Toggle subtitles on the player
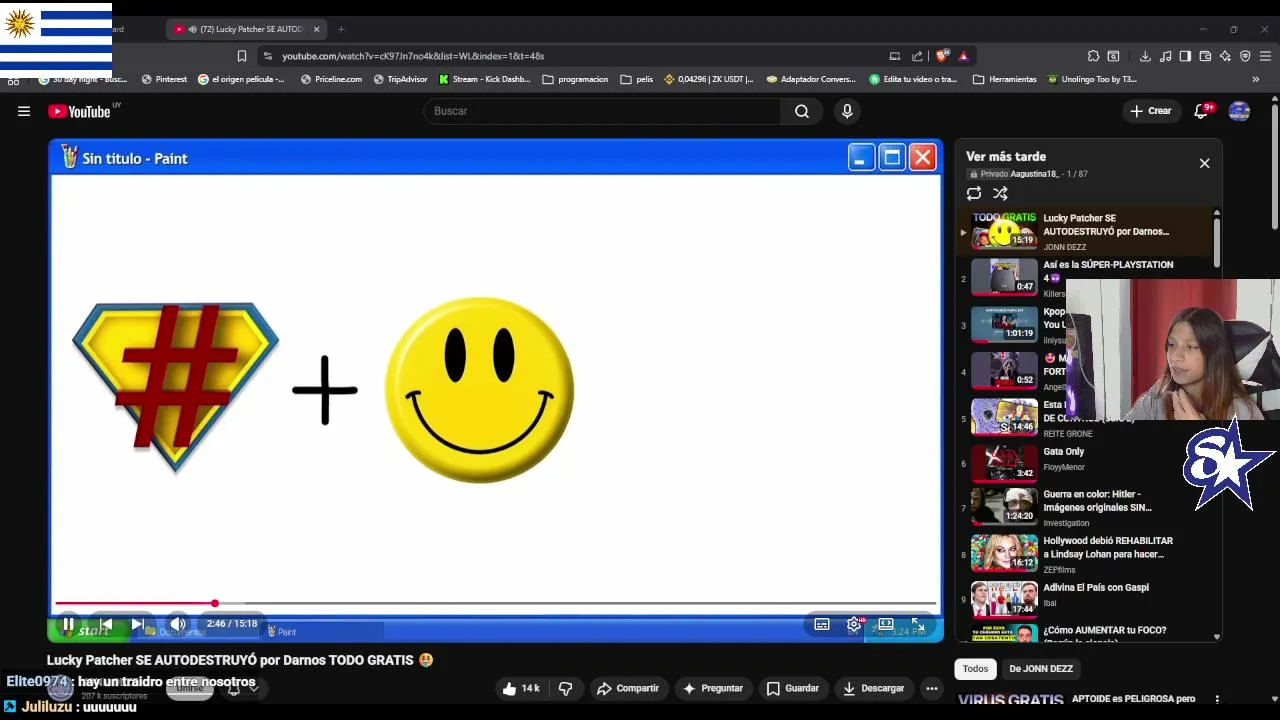Screen dimensions: 1280x720 pyautogui.click(x=822, y=624)
